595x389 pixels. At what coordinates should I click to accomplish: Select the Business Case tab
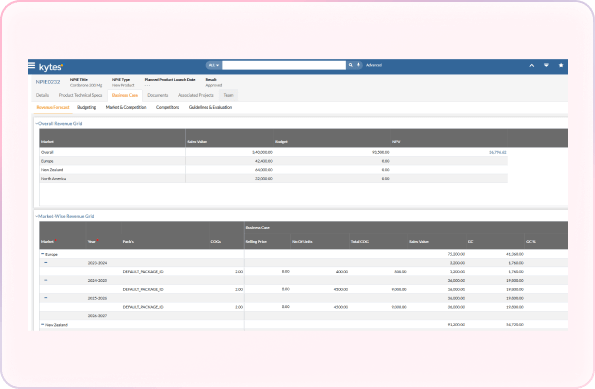[125, 95]
